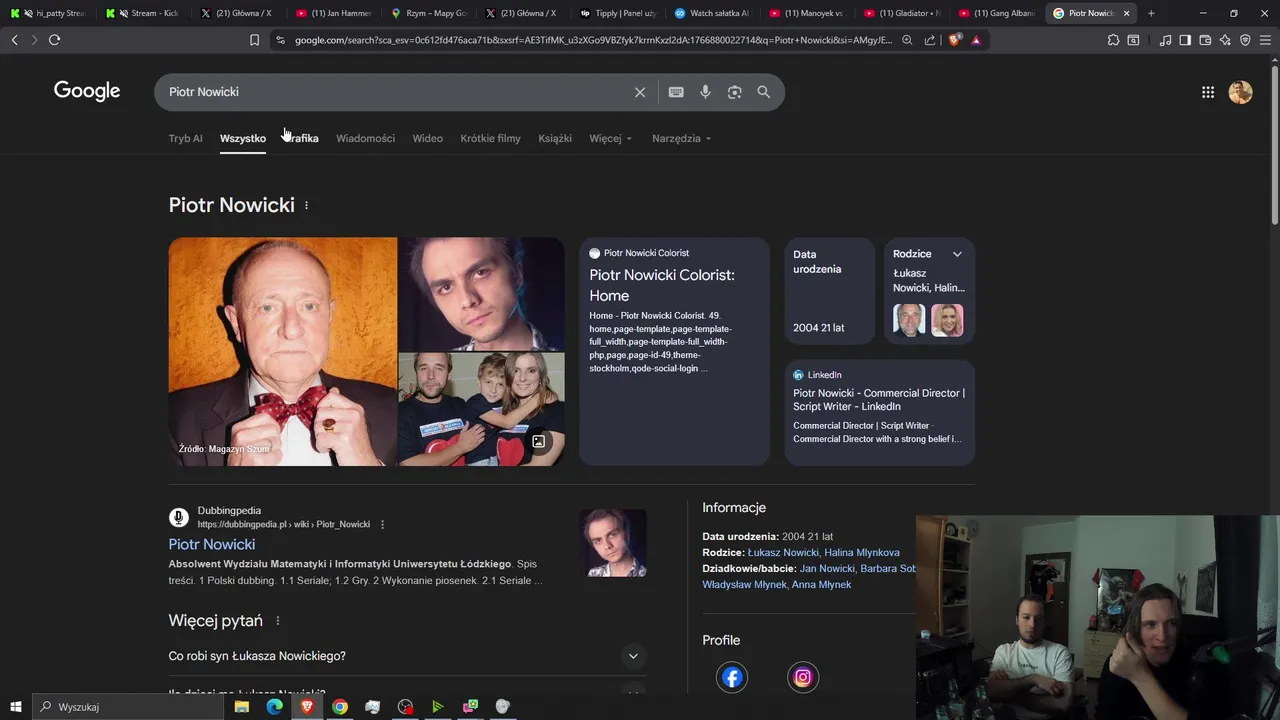Switch to Krótkie filmy tab

(x=490, y=138)
